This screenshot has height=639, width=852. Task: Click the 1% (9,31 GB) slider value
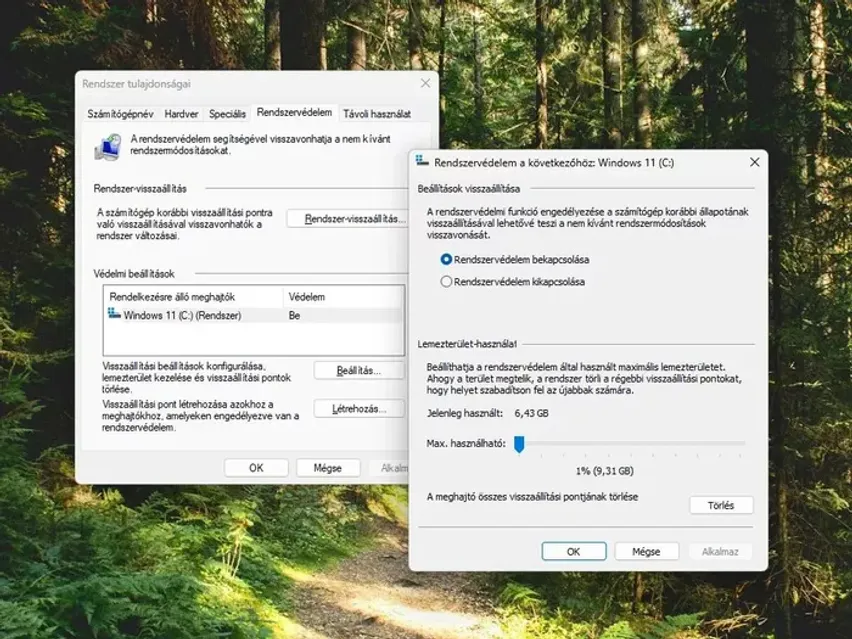click(605, 471)
